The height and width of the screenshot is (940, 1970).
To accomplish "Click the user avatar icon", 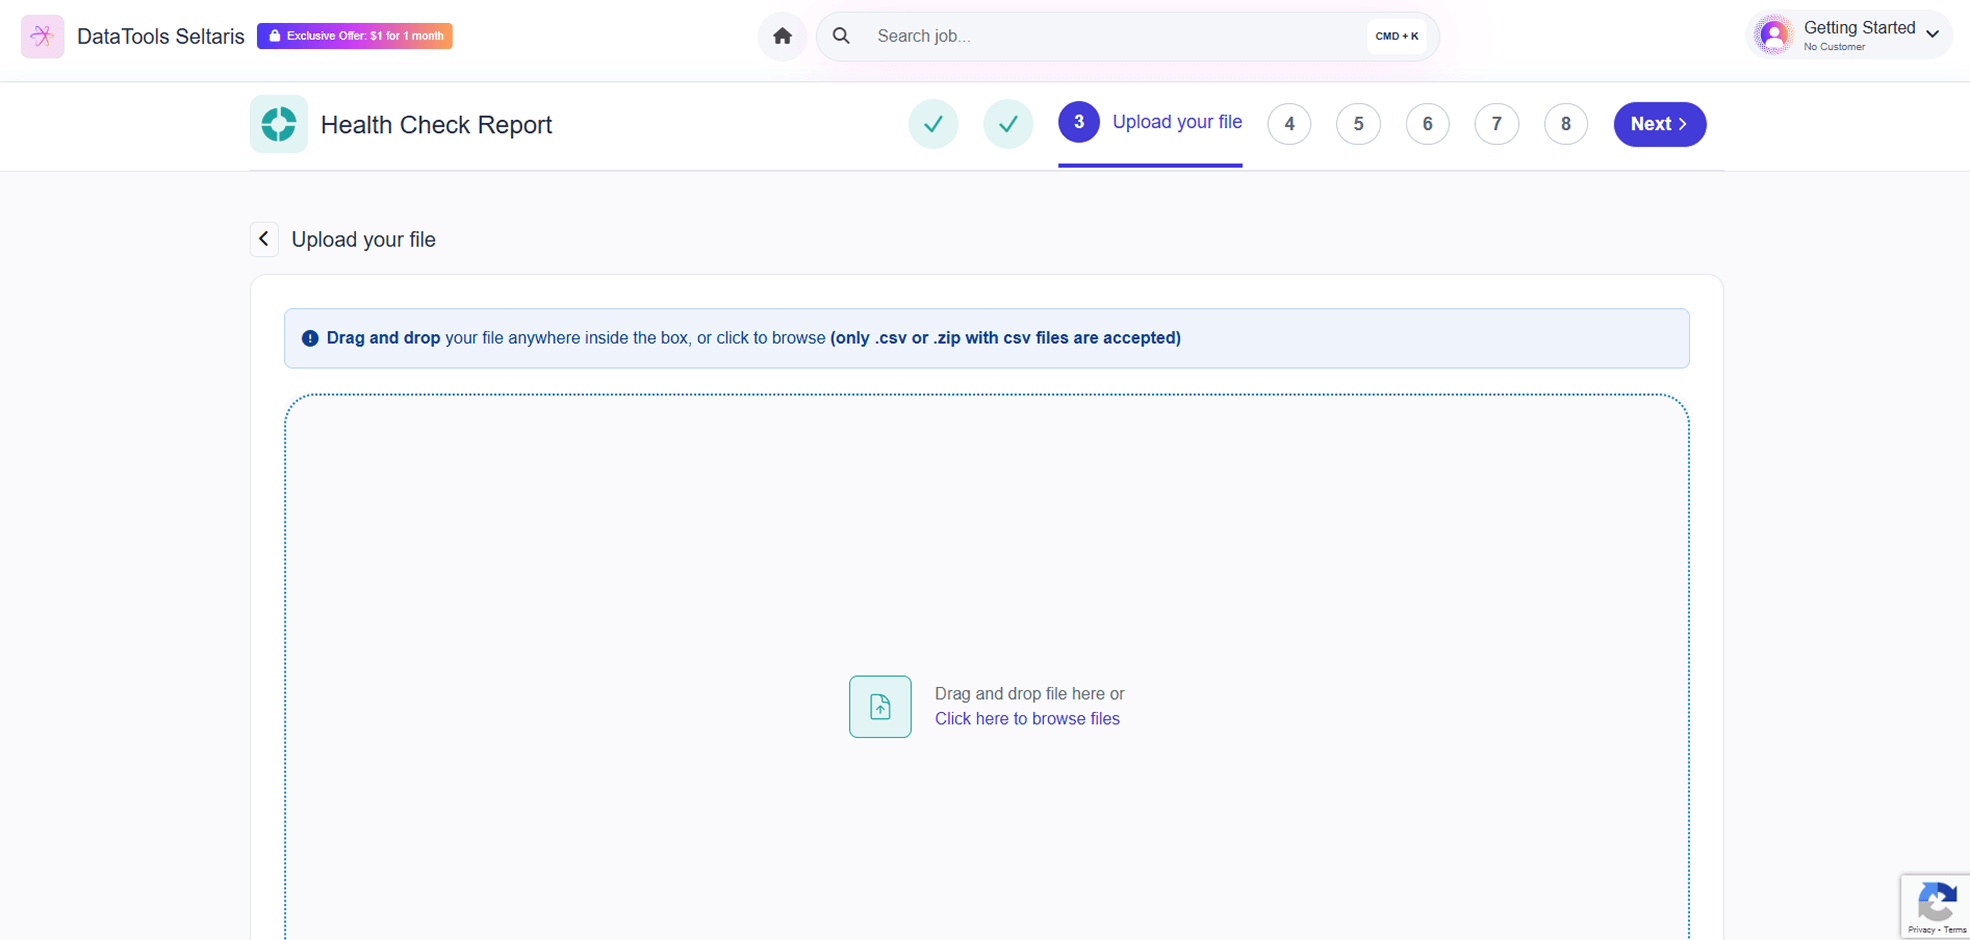I will (x=1773, y=36).
